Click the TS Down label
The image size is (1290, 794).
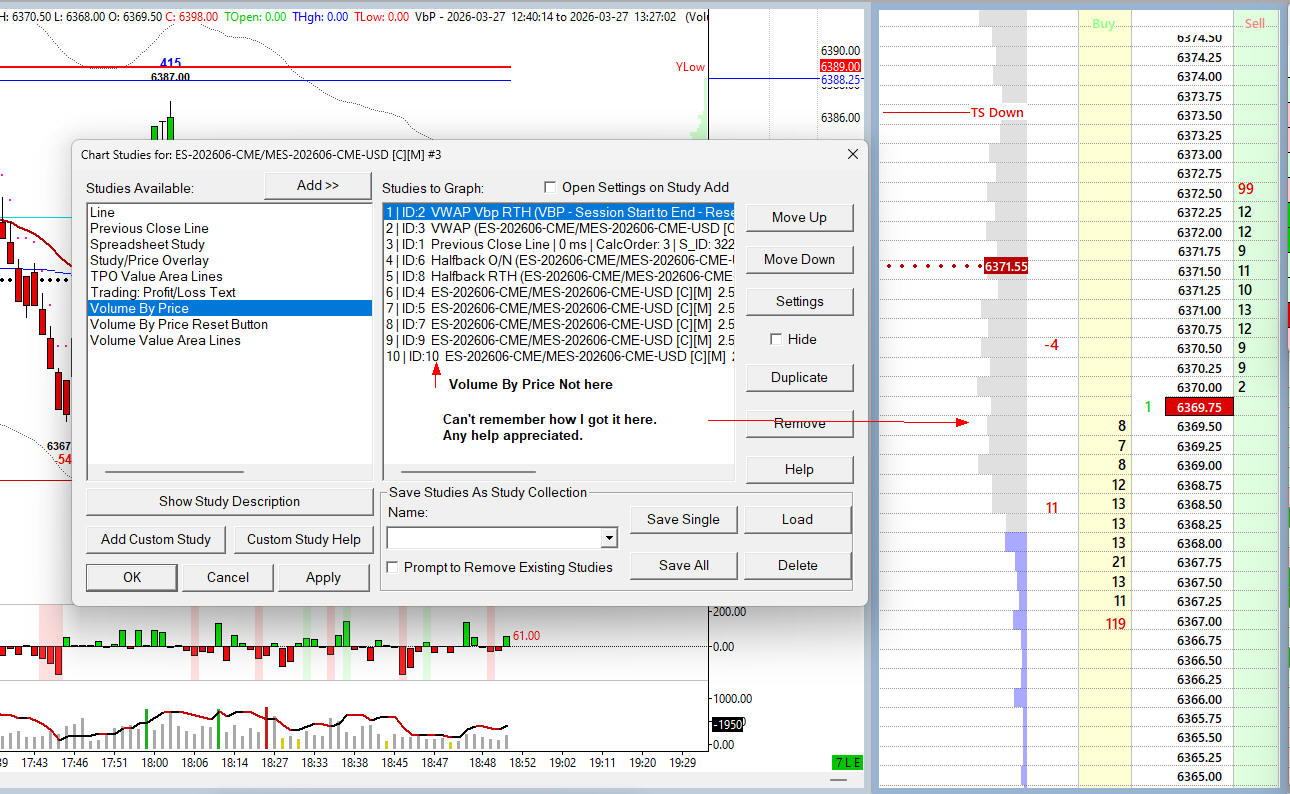(997, 113)
